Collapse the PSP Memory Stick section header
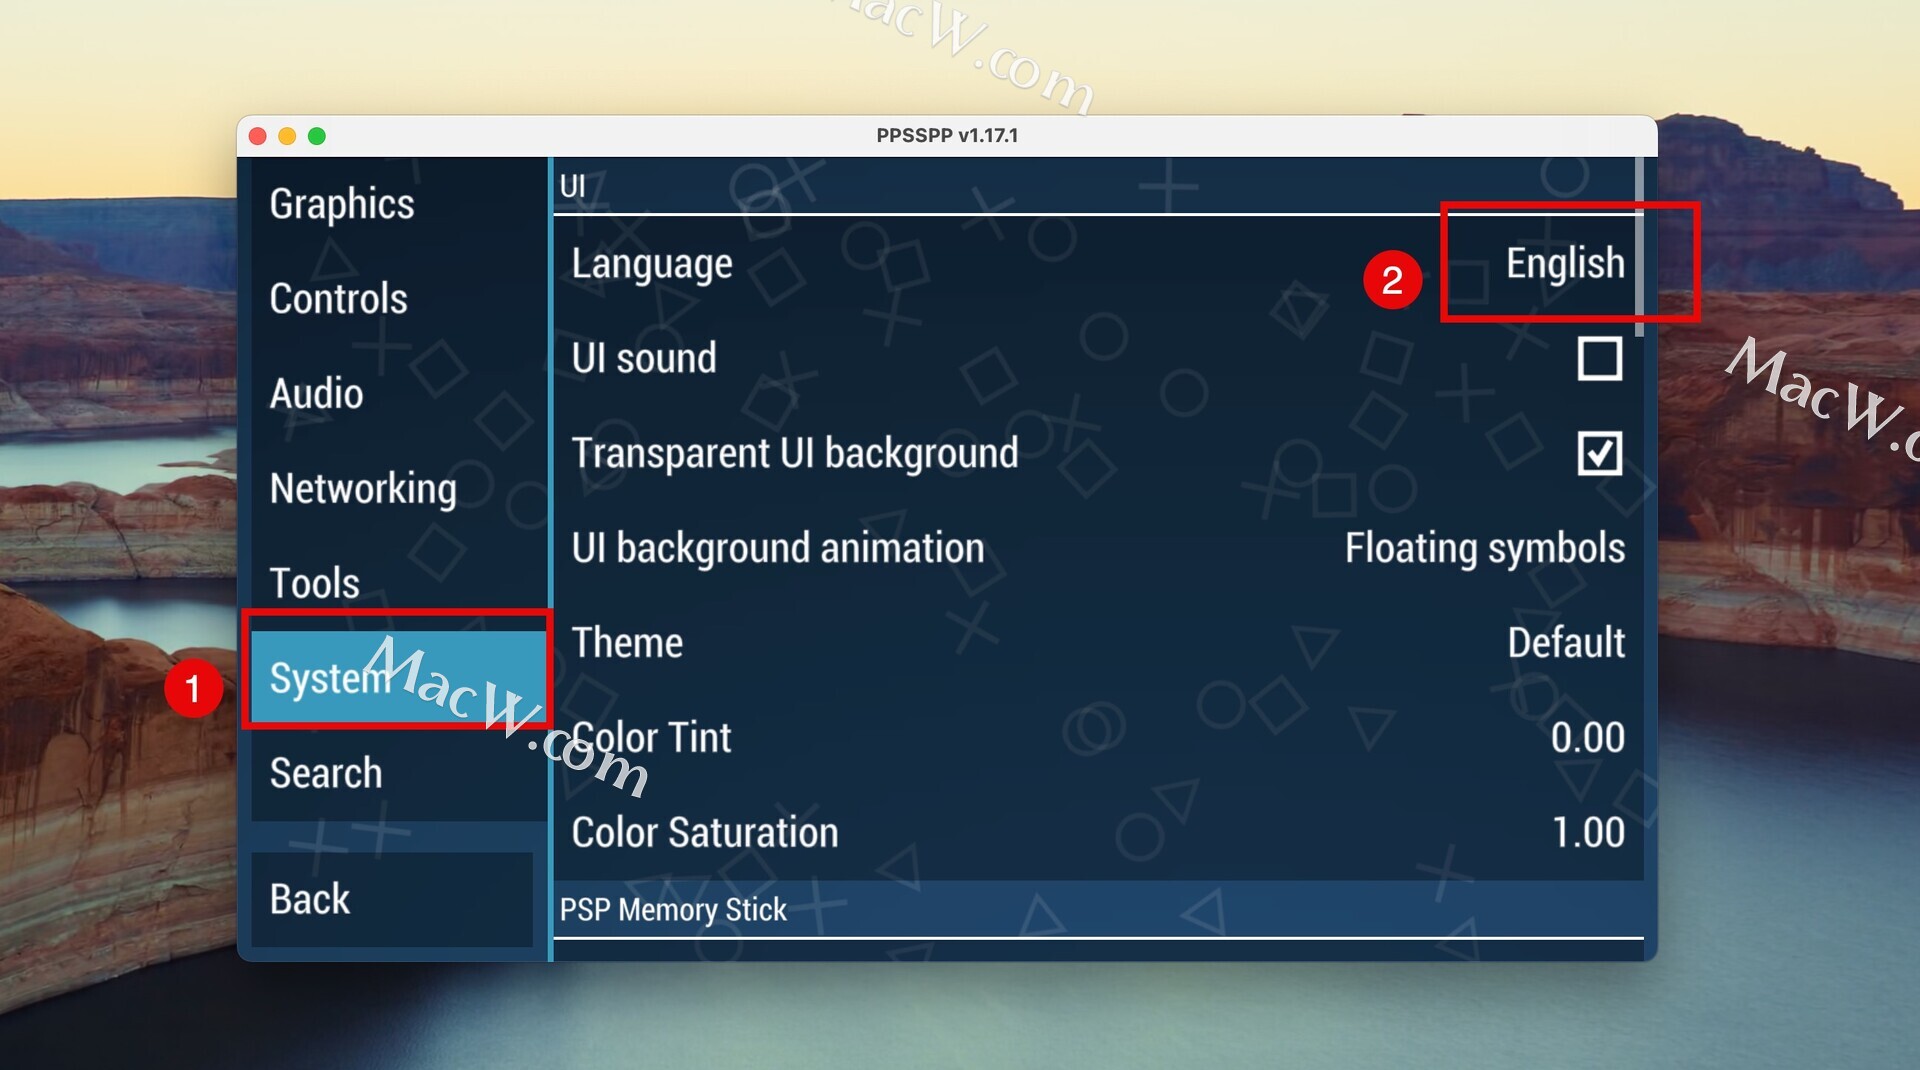This screenshot has width=1920, height=1070. pyautogui.click(x=1098, y=910)
